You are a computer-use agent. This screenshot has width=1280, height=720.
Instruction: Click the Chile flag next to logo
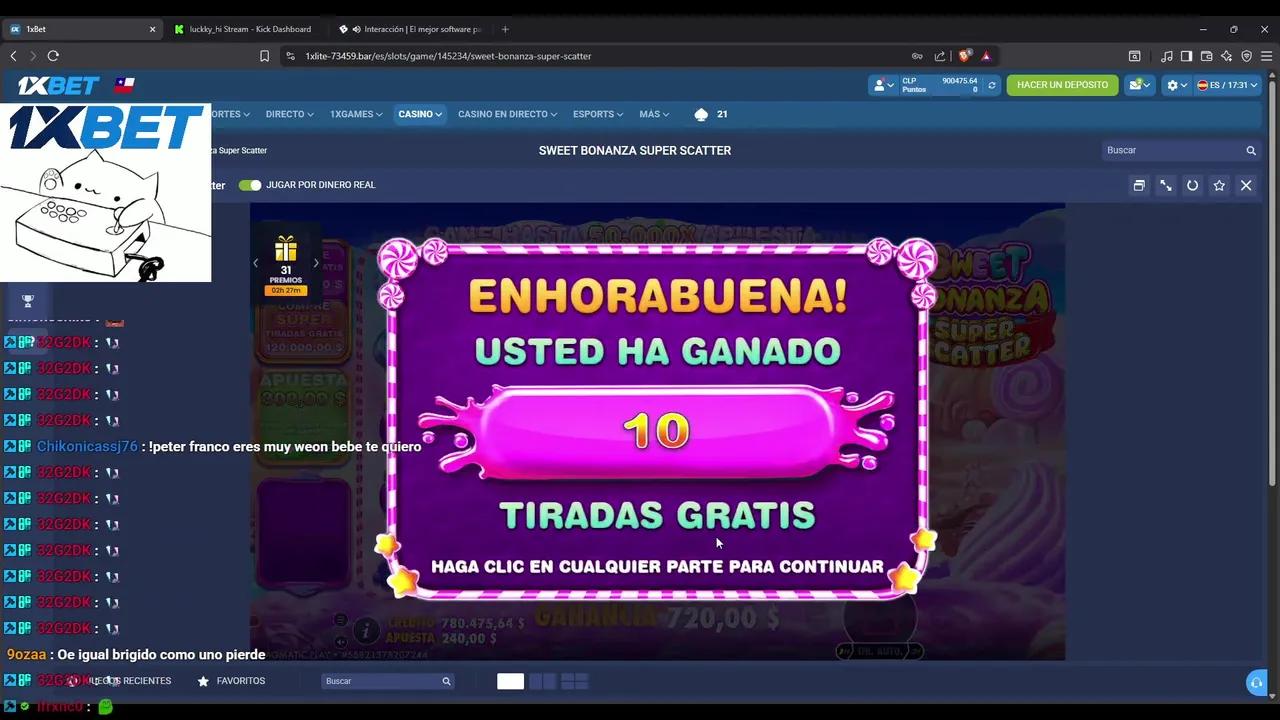tap(124, 85)
